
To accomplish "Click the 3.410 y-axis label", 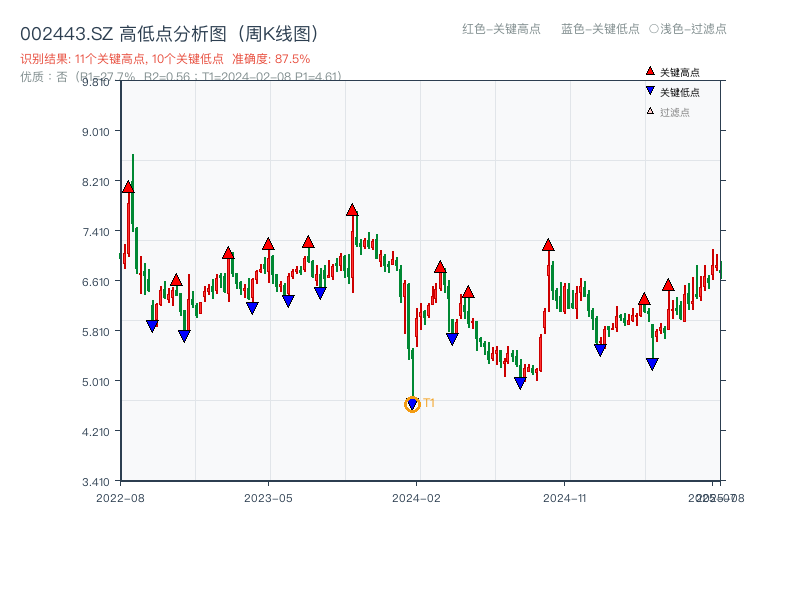I will click(x=96, y=482).
